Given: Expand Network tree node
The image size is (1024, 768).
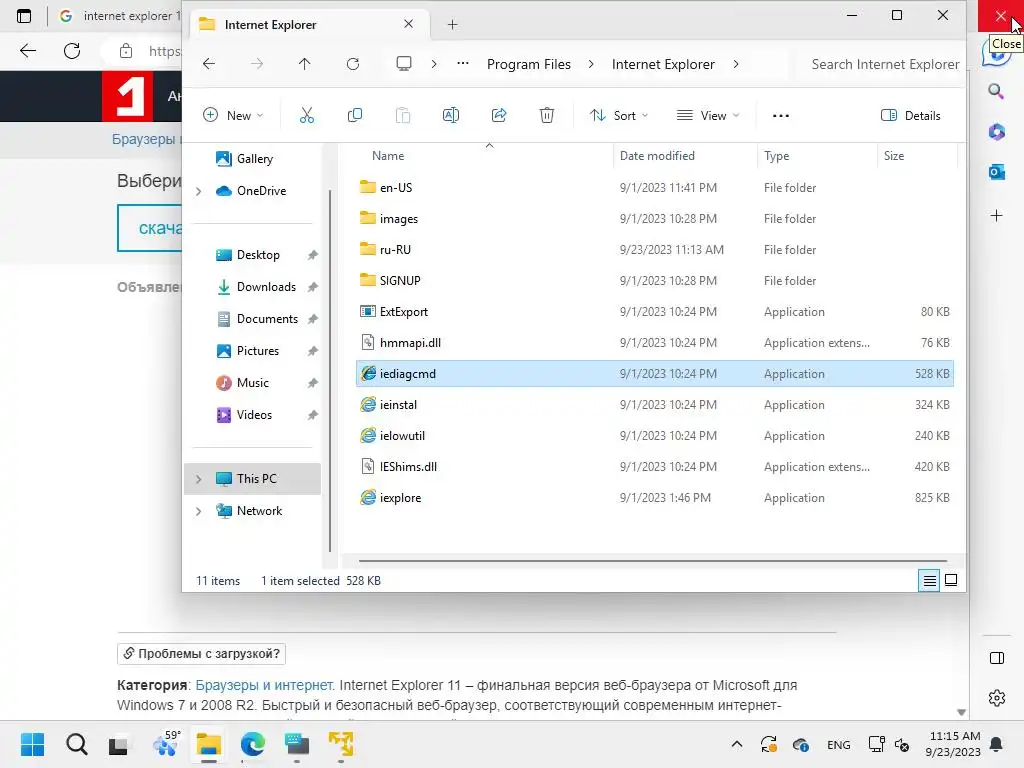Looking at the screenshot, I should (199, 511).
